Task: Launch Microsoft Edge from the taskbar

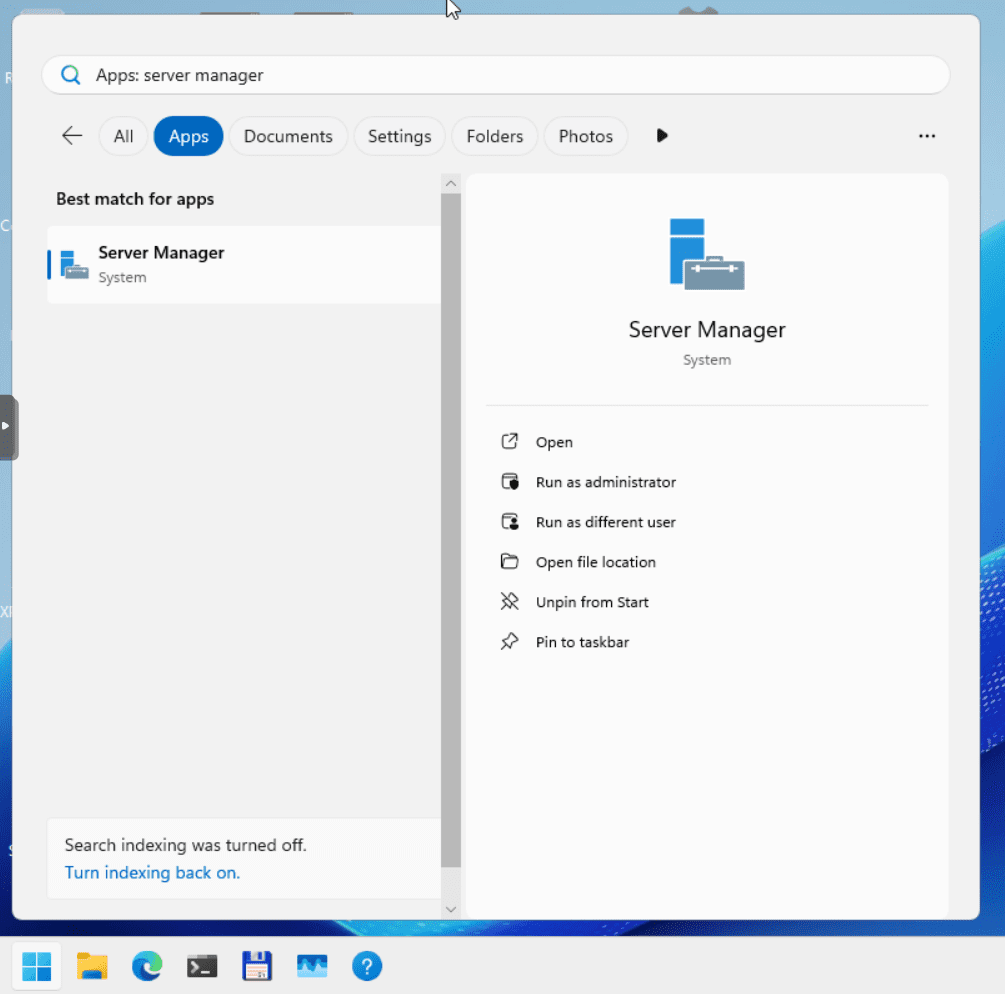Action: click(x=147, y=966)
